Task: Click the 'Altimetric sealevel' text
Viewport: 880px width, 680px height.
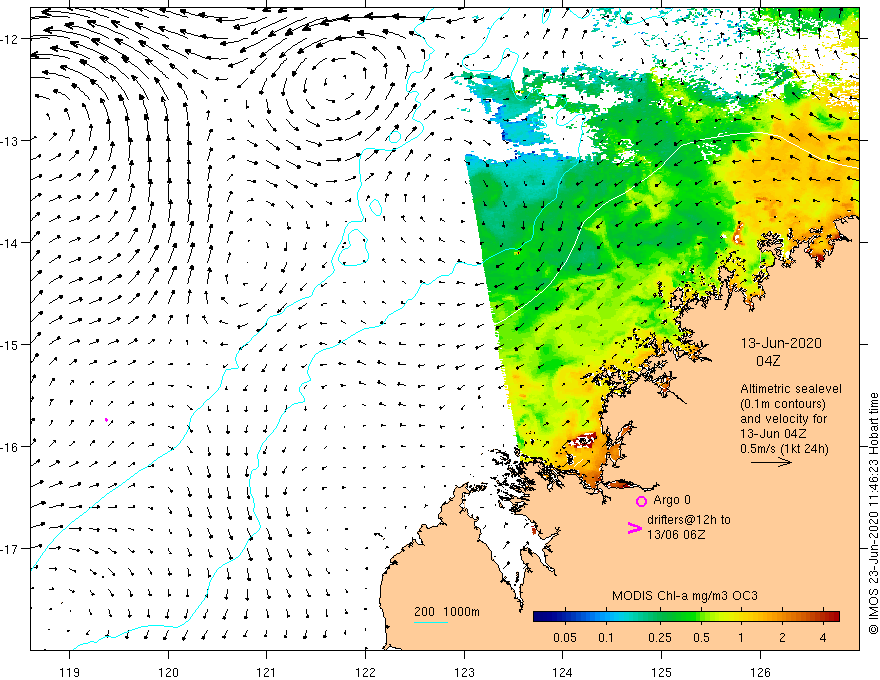Action: pos(791,389)
